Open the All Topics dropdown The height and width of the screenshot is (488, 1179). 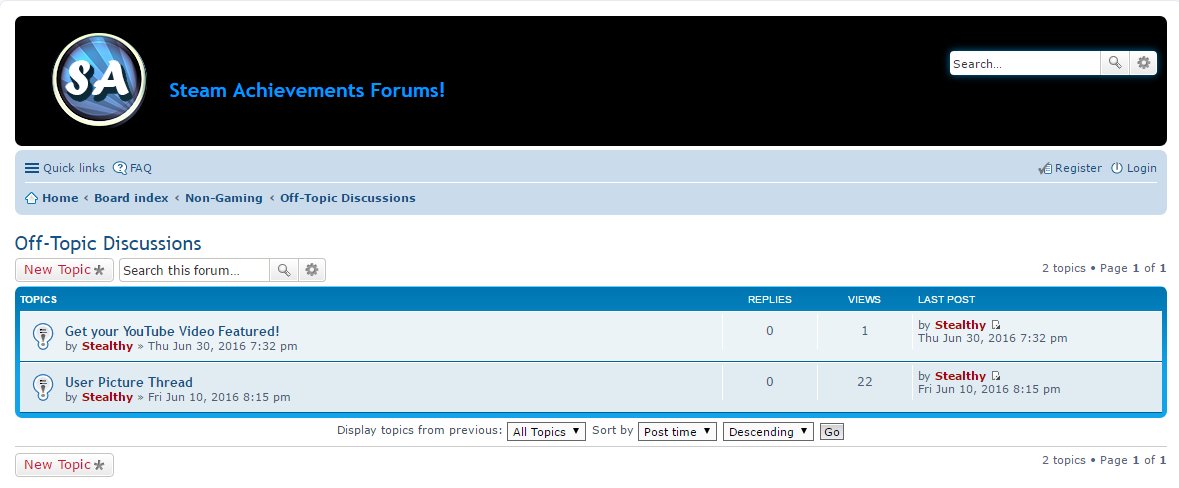point(546,432)
